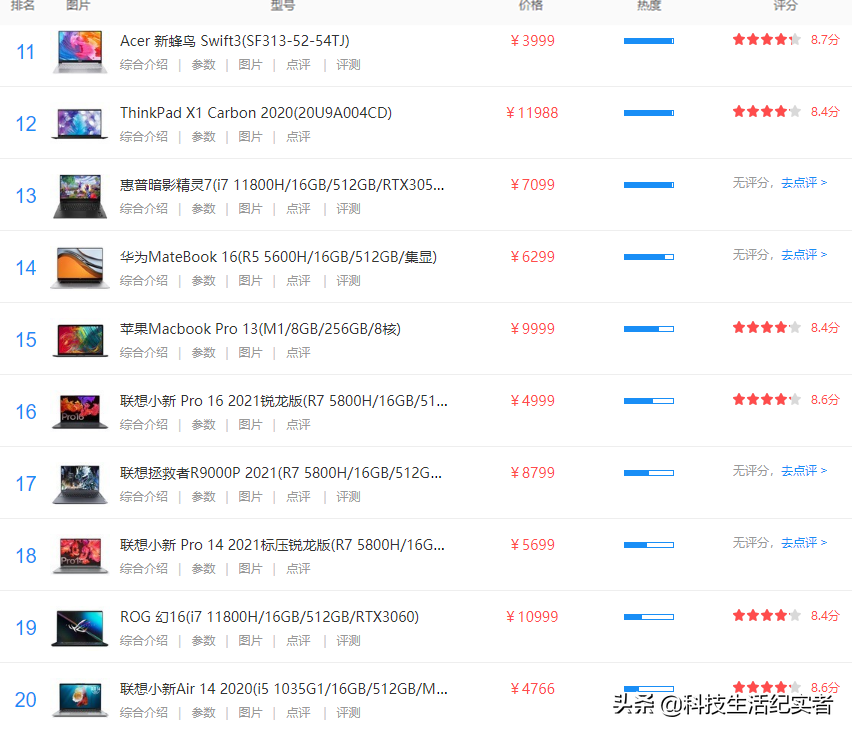
Task: Open 综合介绍 under Acer 新蜂鸟 Swift3
Action: [144, 65]
